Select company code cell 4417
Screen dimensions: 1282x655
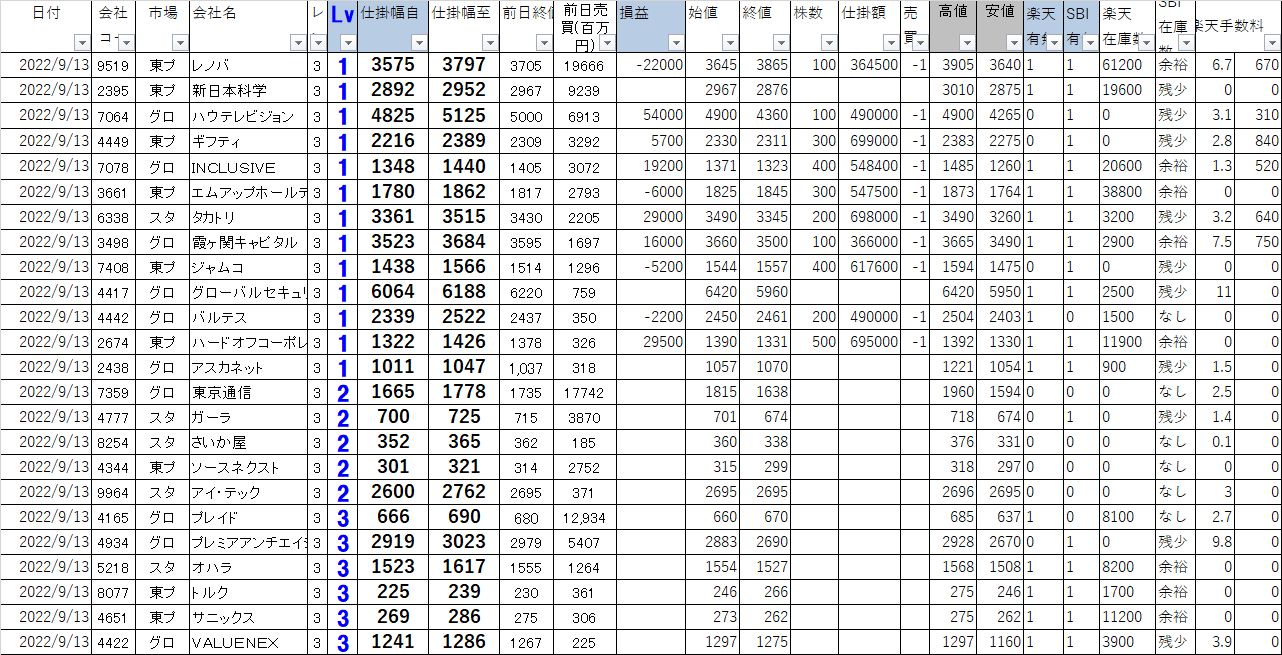(x=113, y=292)
